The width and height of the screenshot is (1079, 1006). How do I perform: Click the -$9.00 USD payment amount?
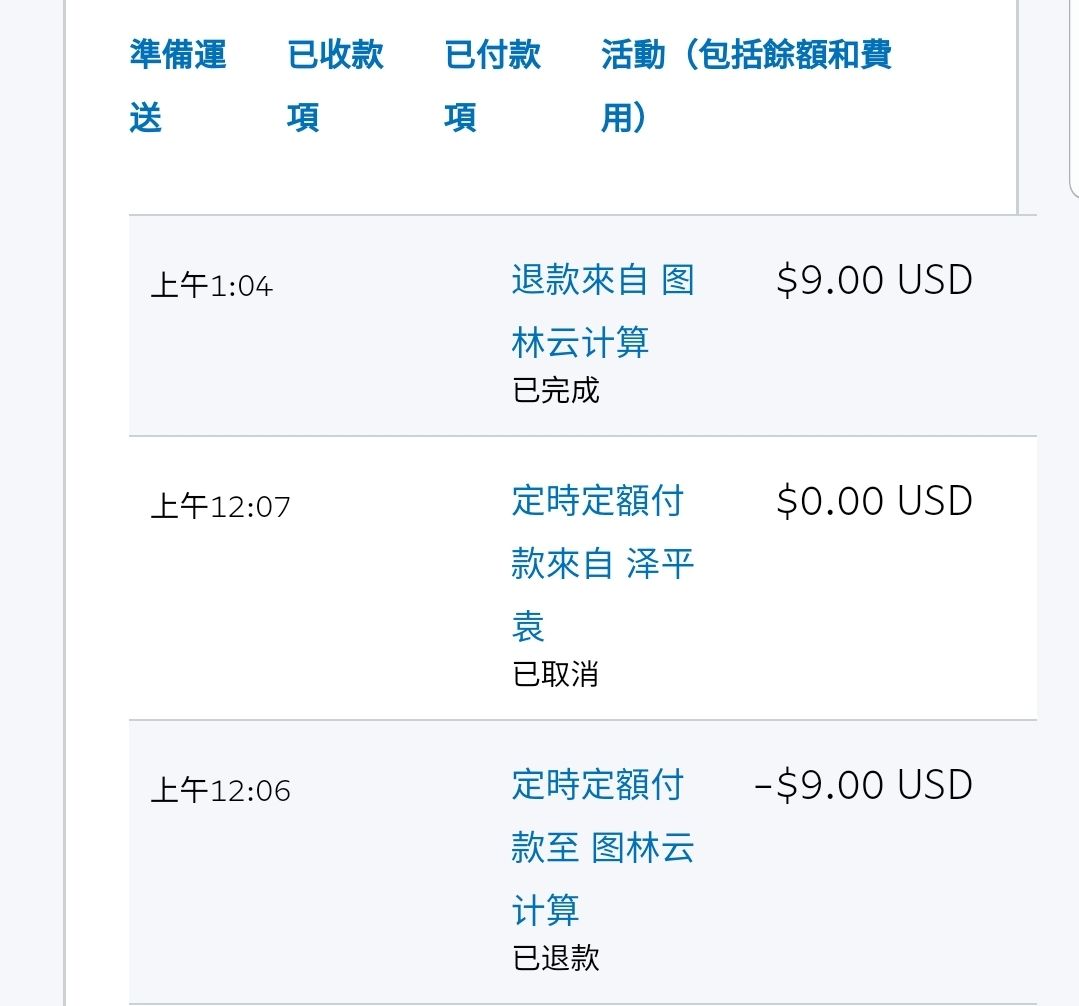tap(863, 785)
